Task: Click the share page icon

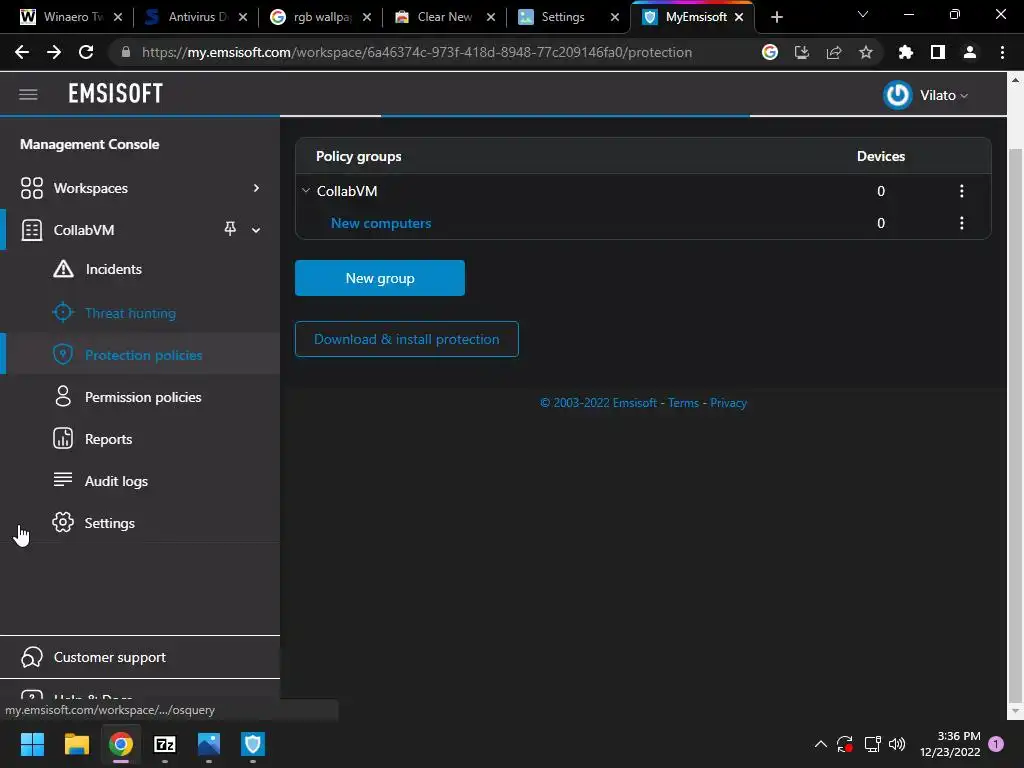Action: [x=834, y=52]
